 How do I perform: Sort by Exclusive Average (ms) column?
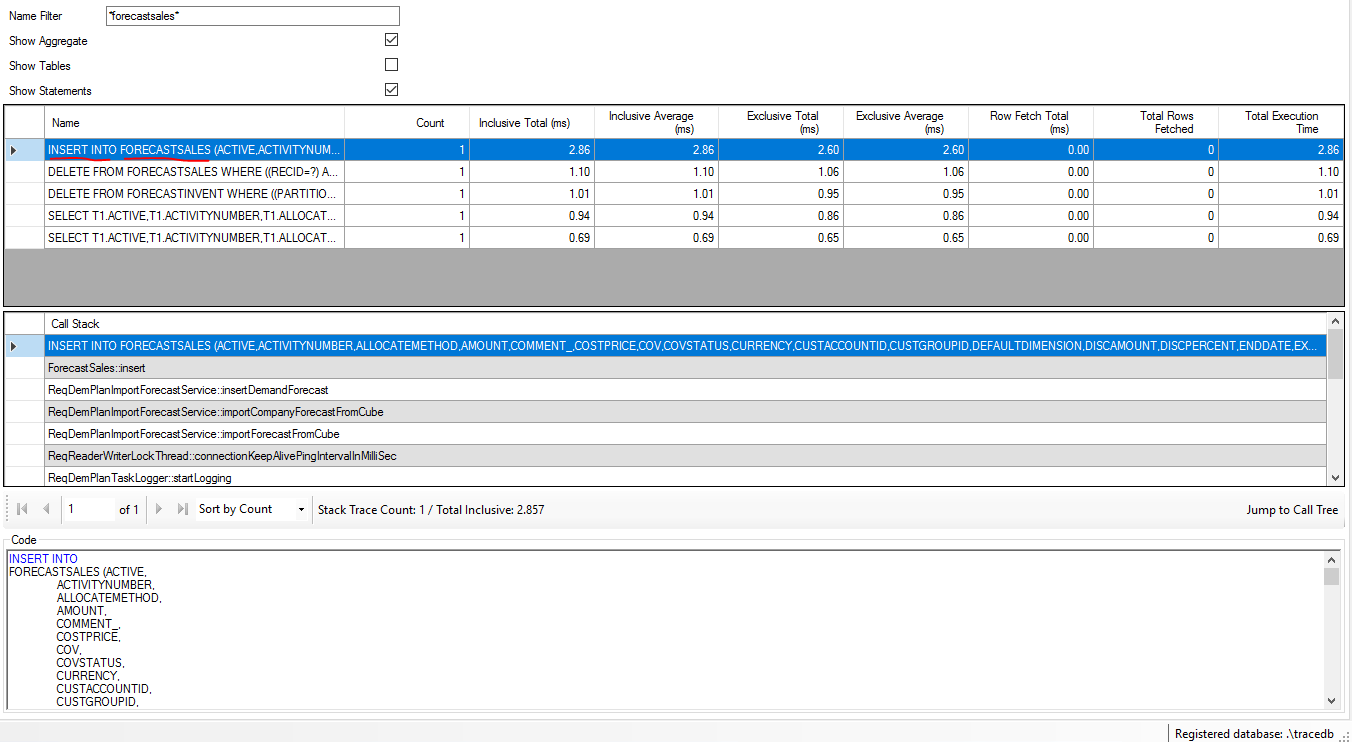coord(906,123)
